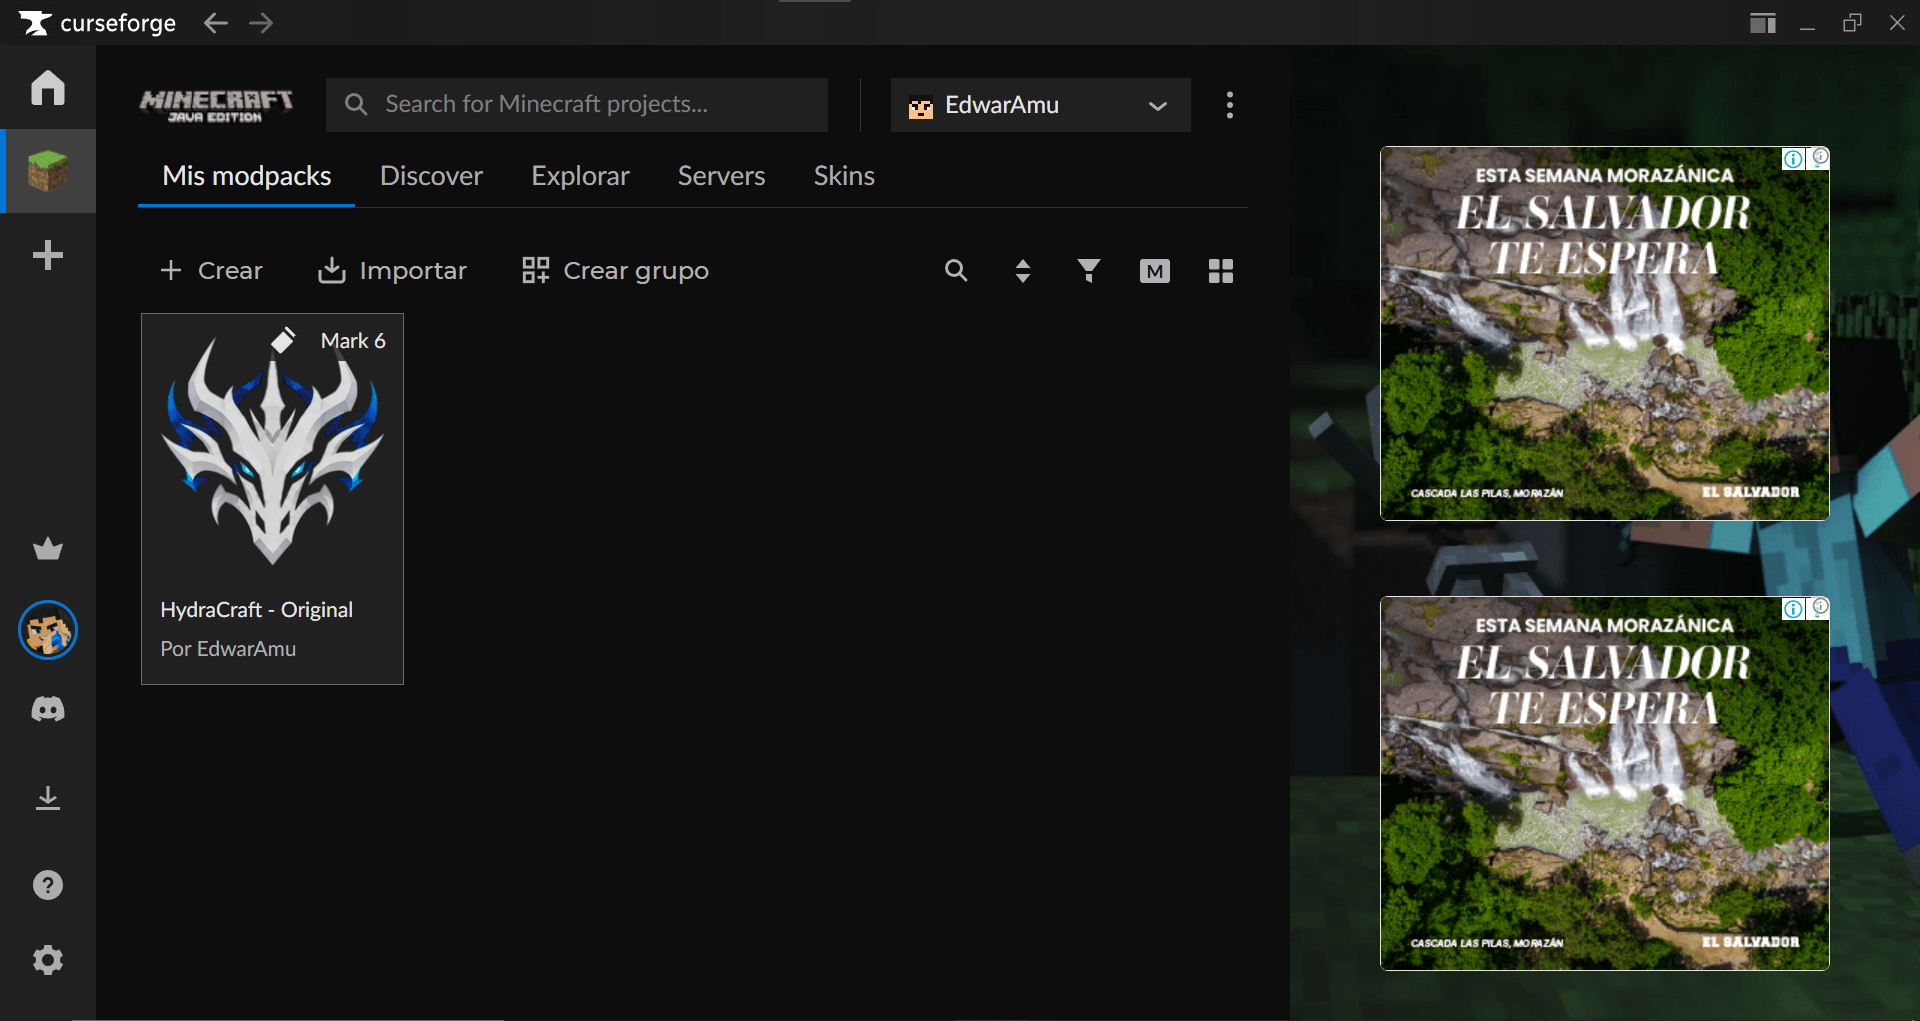Expand the EdwarAmu account dropdown
1920x1021 pixels.
[x=1041, y=105]
